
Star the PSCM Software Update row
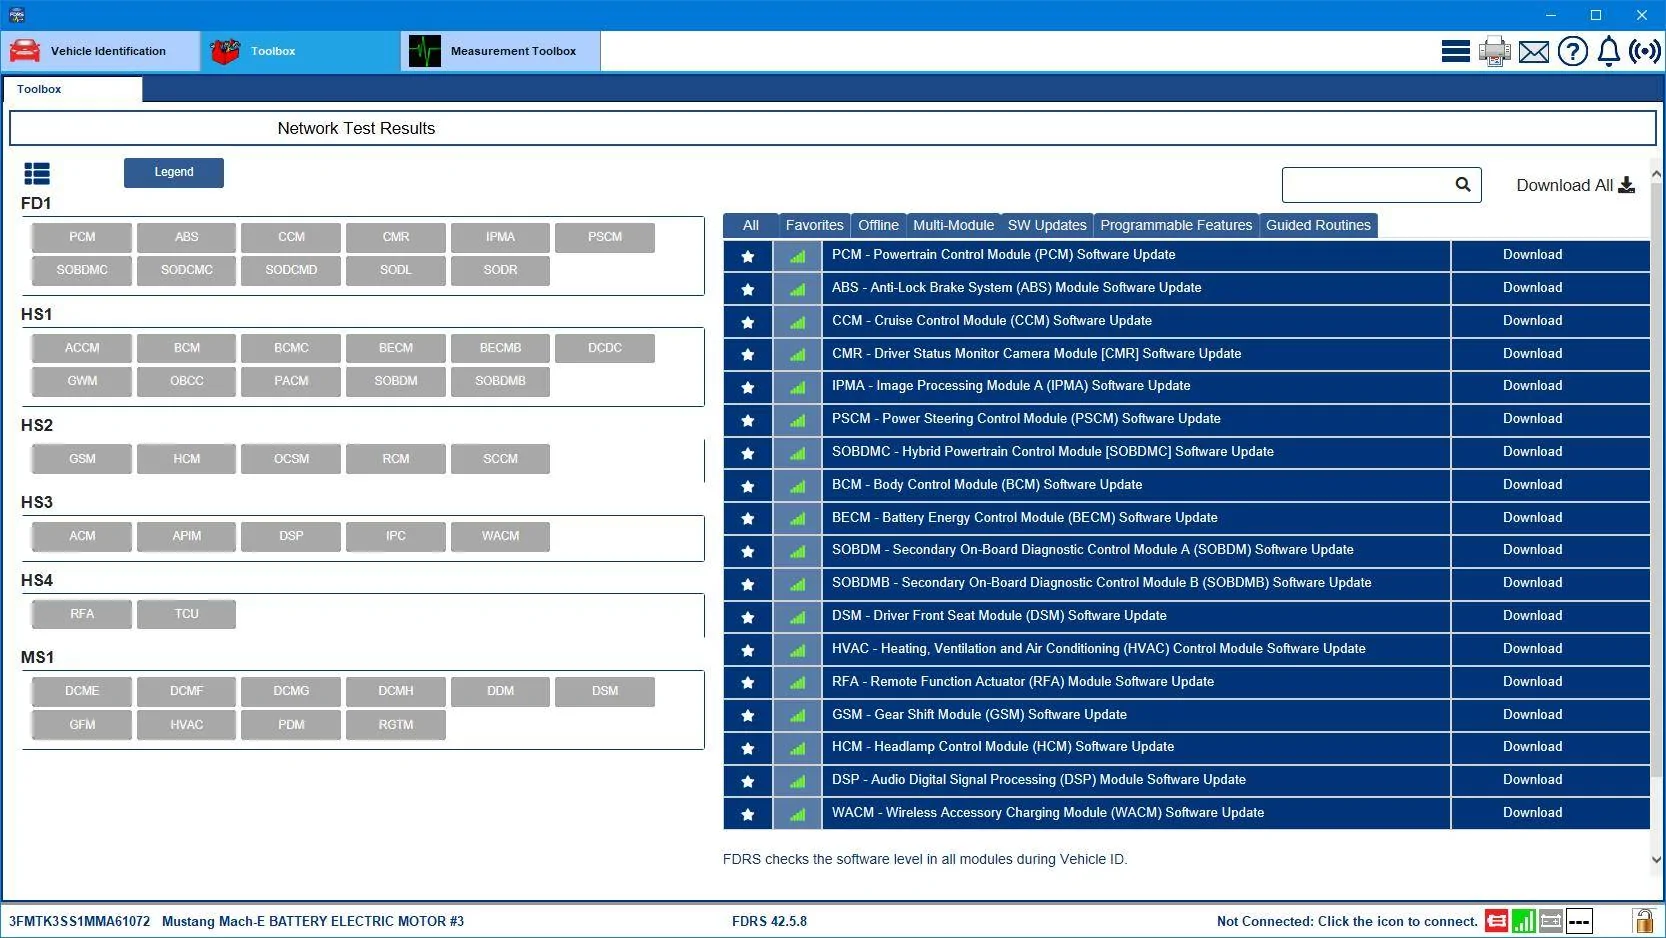coord(747,420)
